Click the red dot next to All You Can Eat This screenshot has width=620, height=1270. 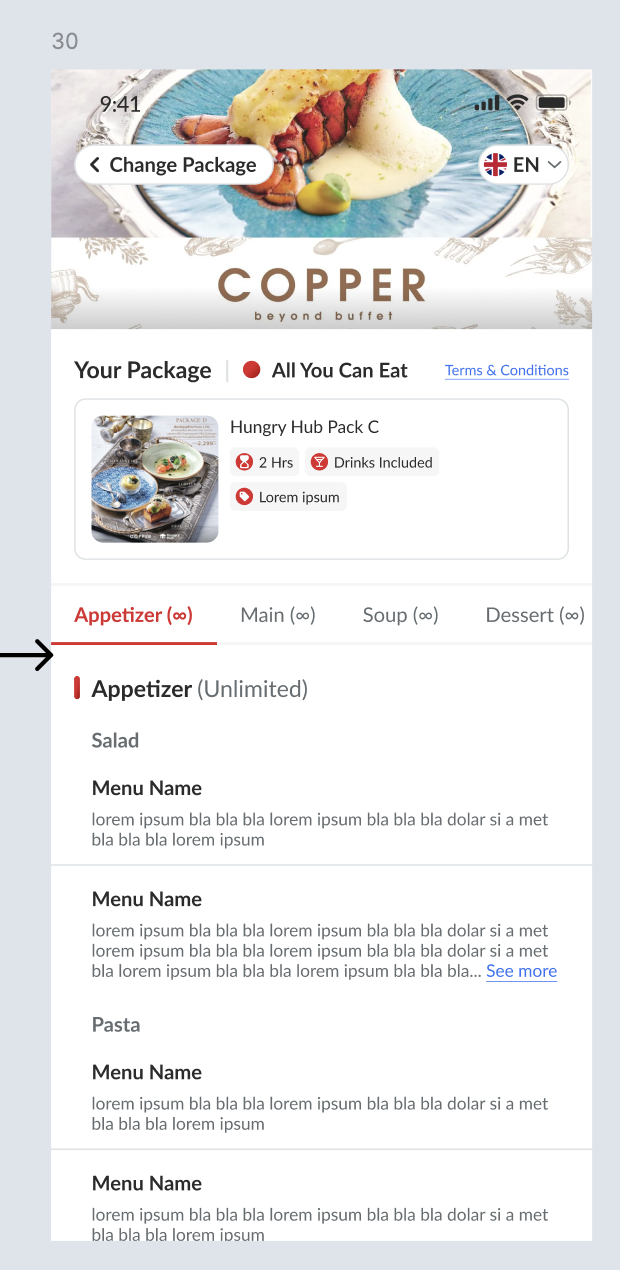pos(252,370)
